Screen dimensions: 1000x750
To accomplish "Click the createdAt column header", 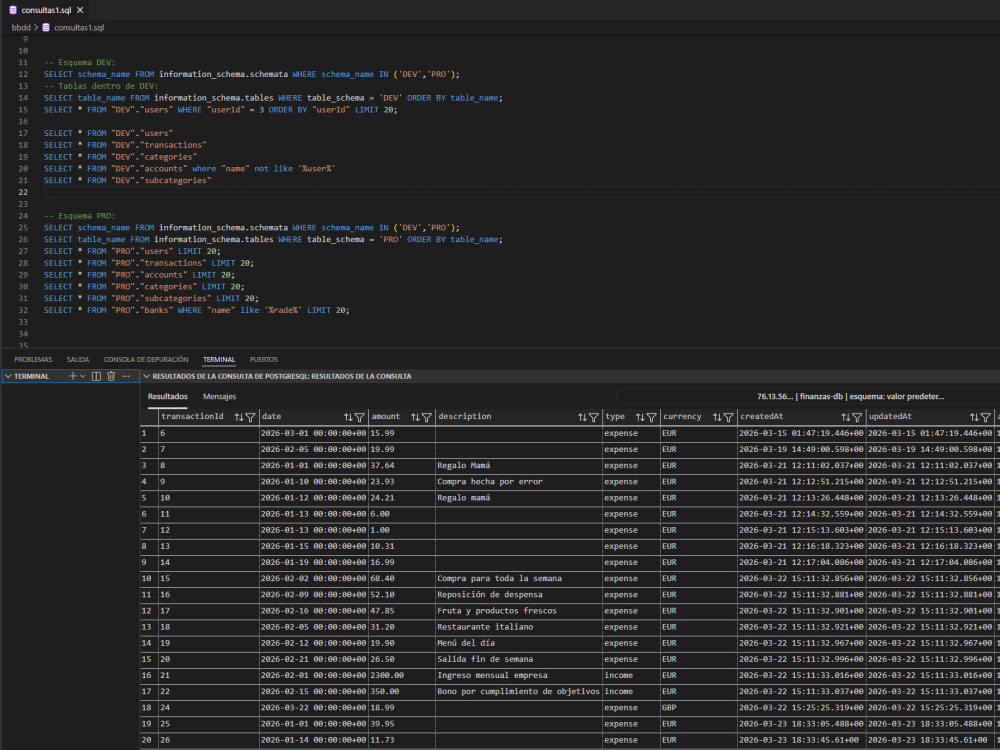I will pos(761,416).
